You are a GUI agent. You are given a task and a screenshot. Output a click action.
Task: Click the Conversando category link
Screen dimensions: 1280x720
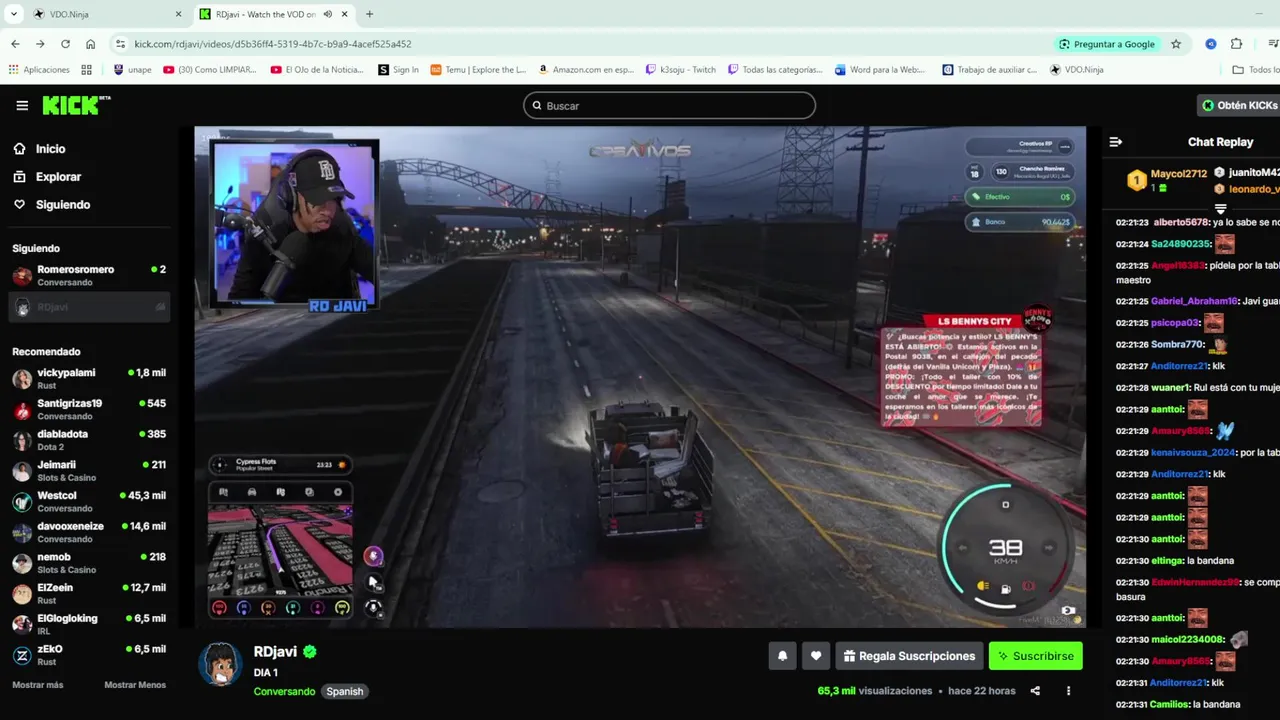[x=284, y=691]
